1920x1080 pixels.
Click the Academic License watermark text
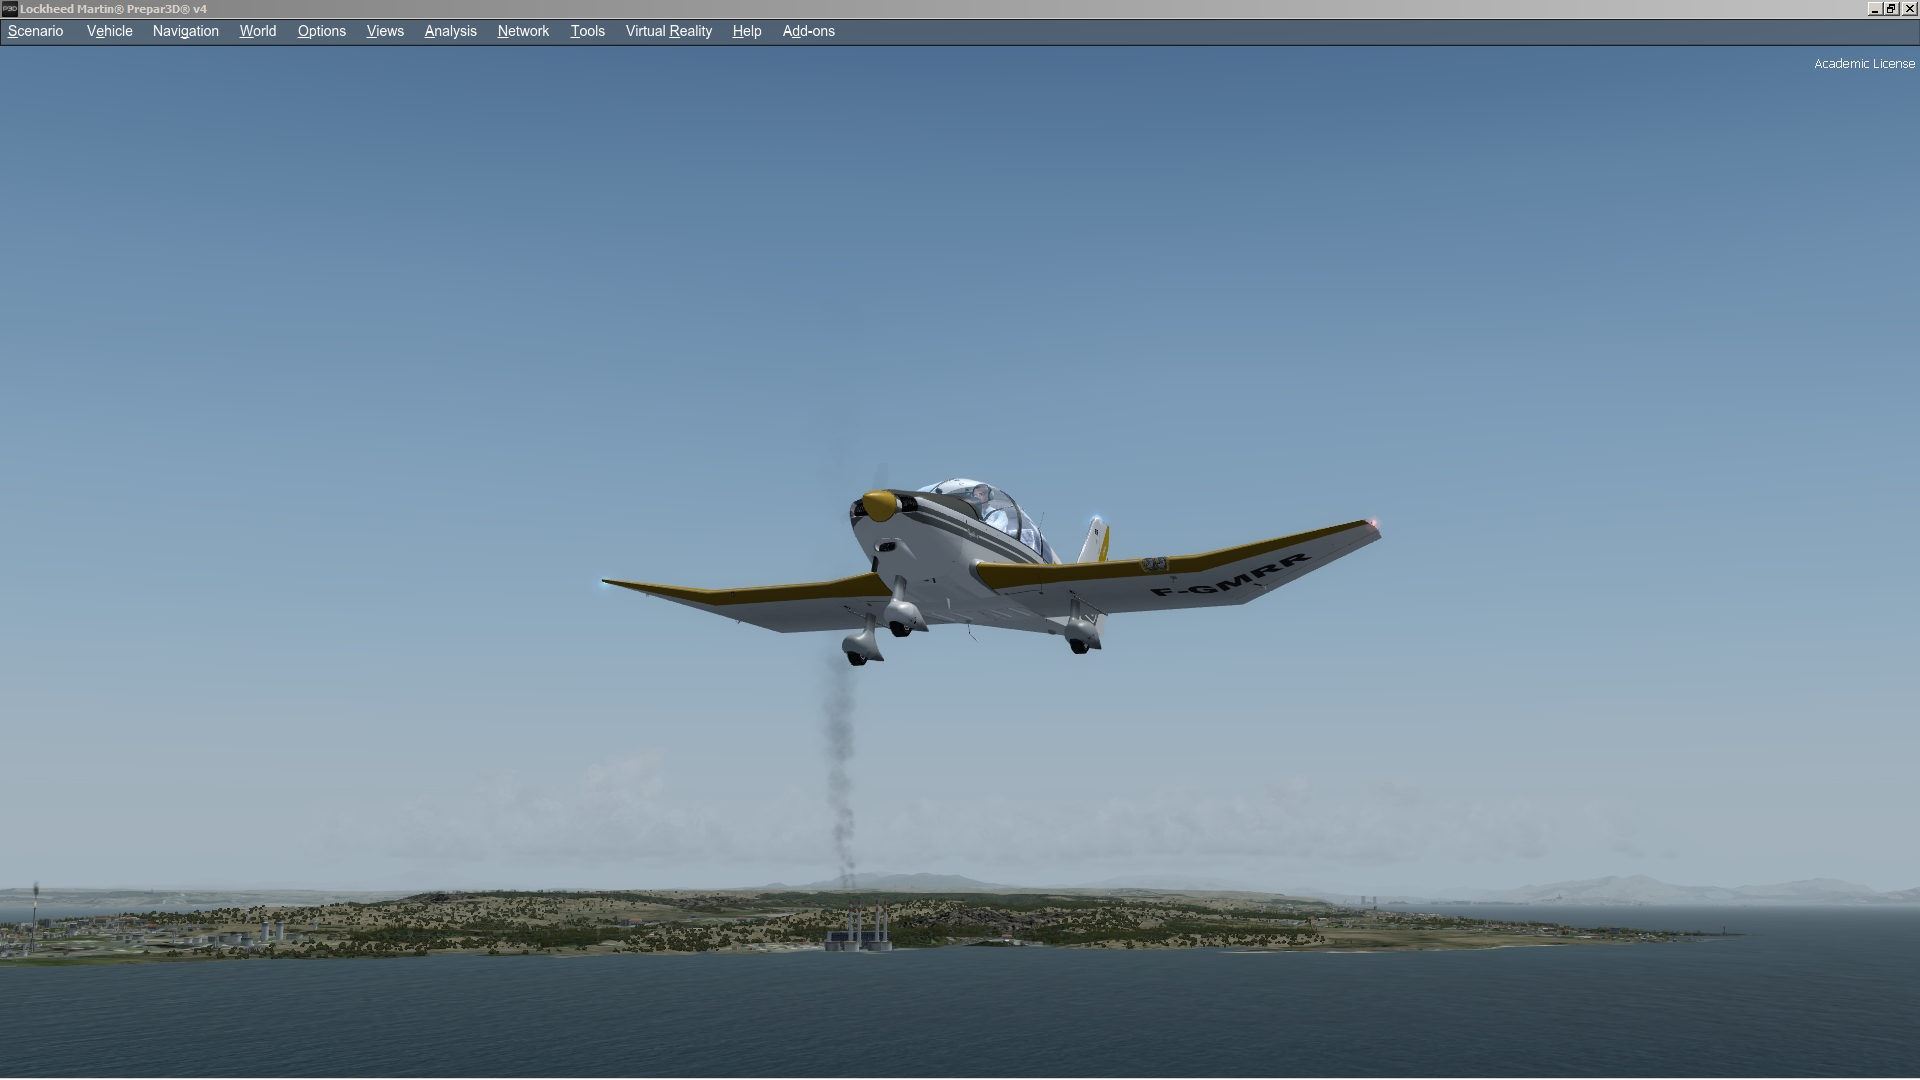(1864, 63)
